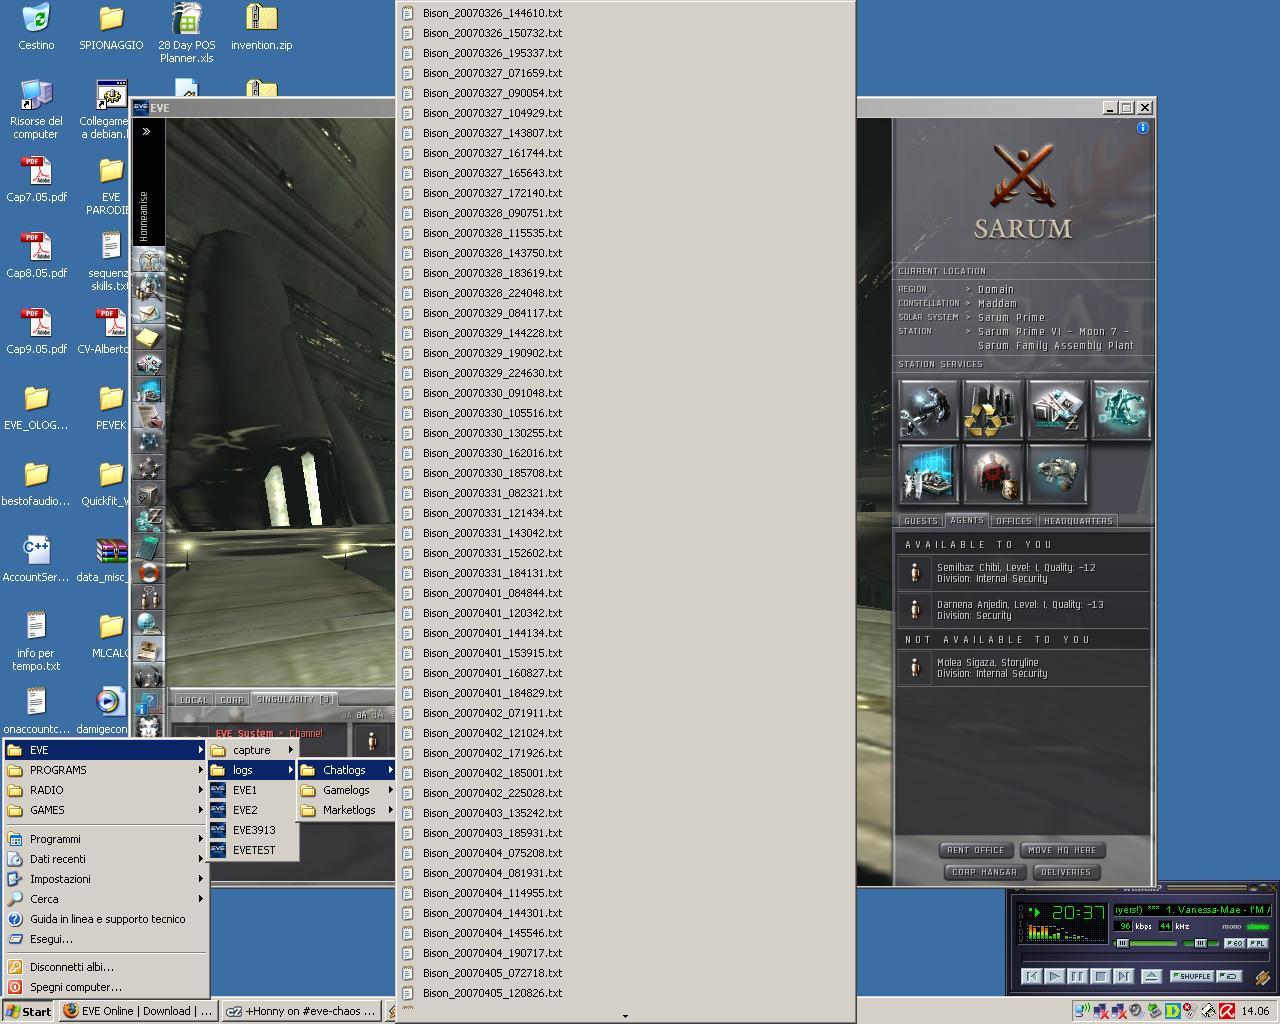The image size is (1280, 1024).
Task: Open the SPIONAGGIO desktop folder
Action: coord(111,27)
